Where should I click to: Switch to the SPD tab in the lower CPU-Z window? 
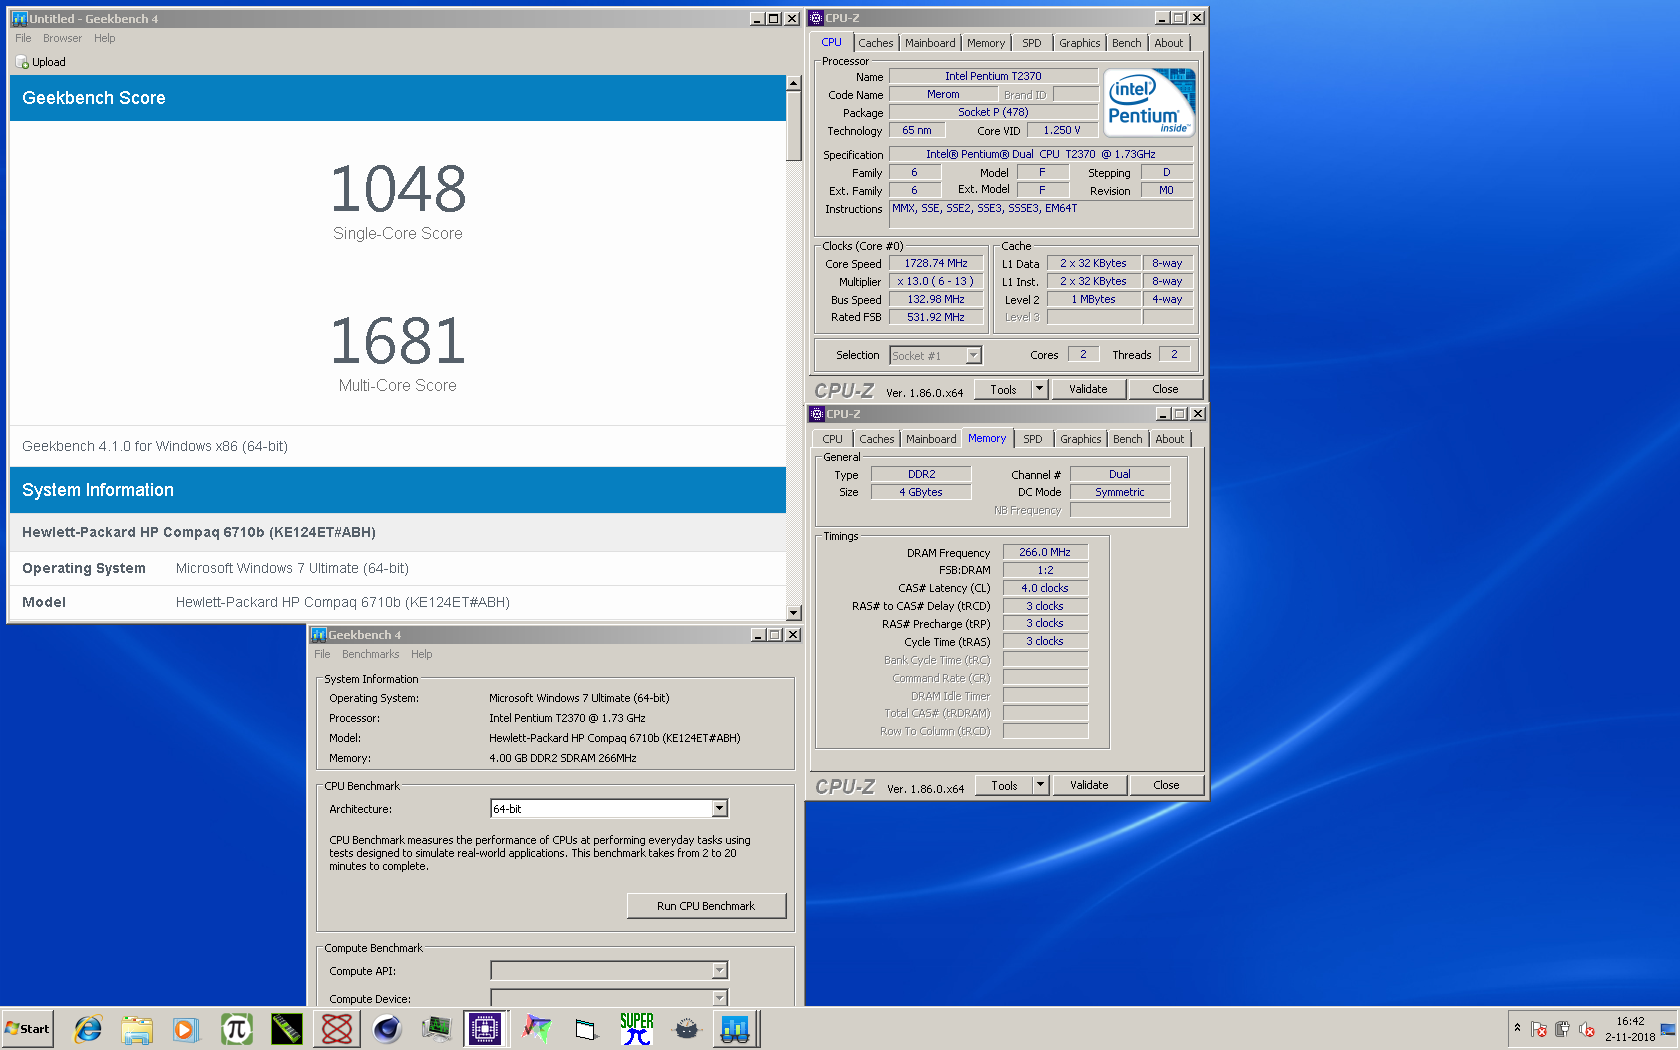(1033, 439)
